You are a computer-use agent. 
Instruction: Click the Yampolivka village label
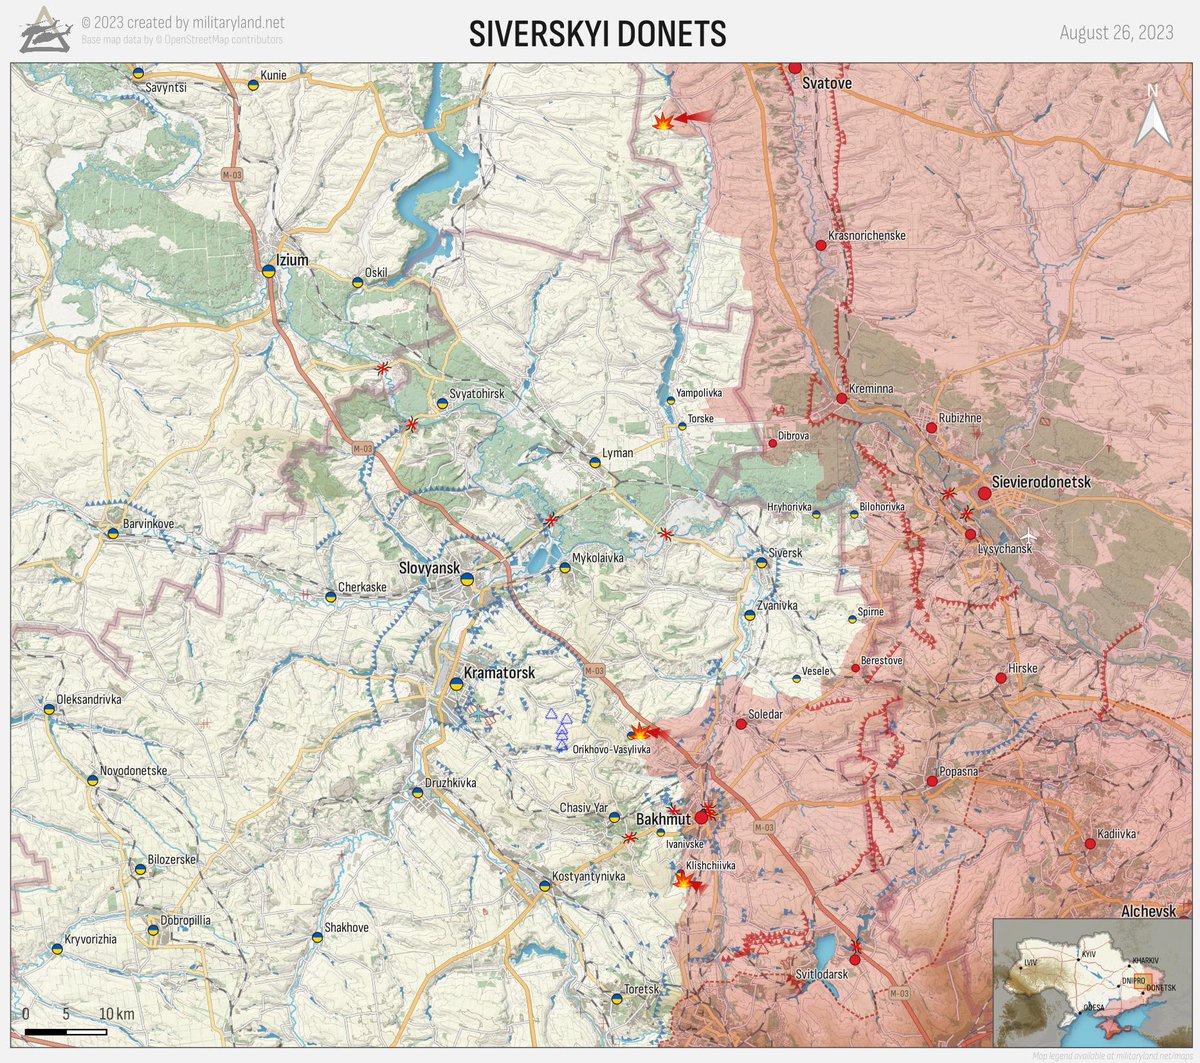pyautogui.click(x=699, y=394)
